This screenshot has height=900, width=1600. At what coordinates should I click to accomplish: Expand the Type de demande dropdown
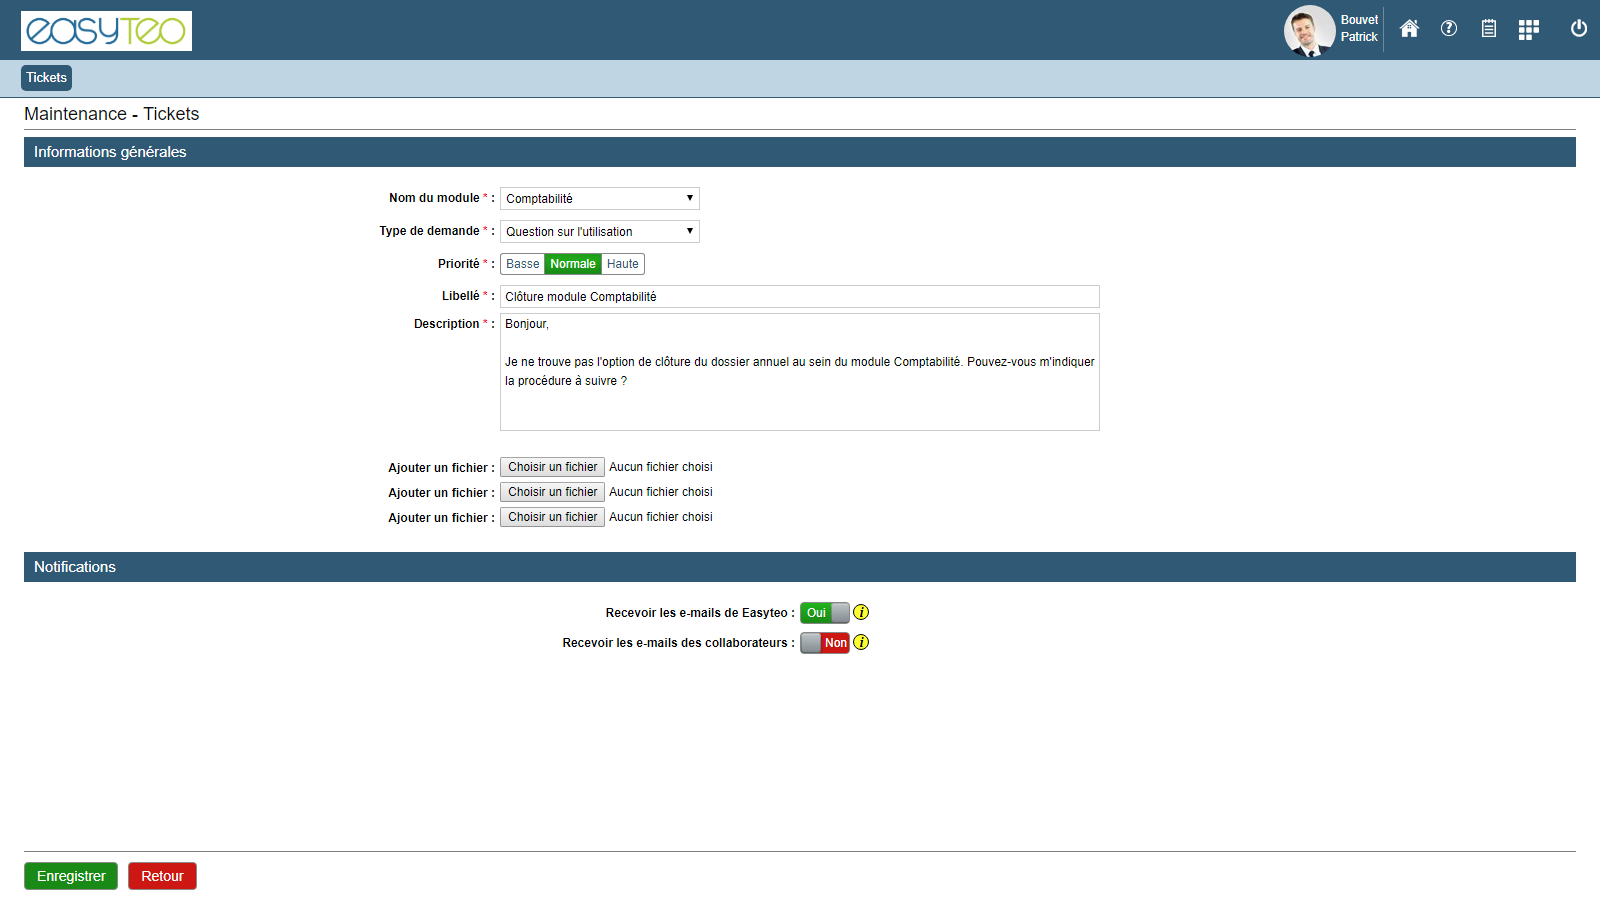click(x=599, y=232)
